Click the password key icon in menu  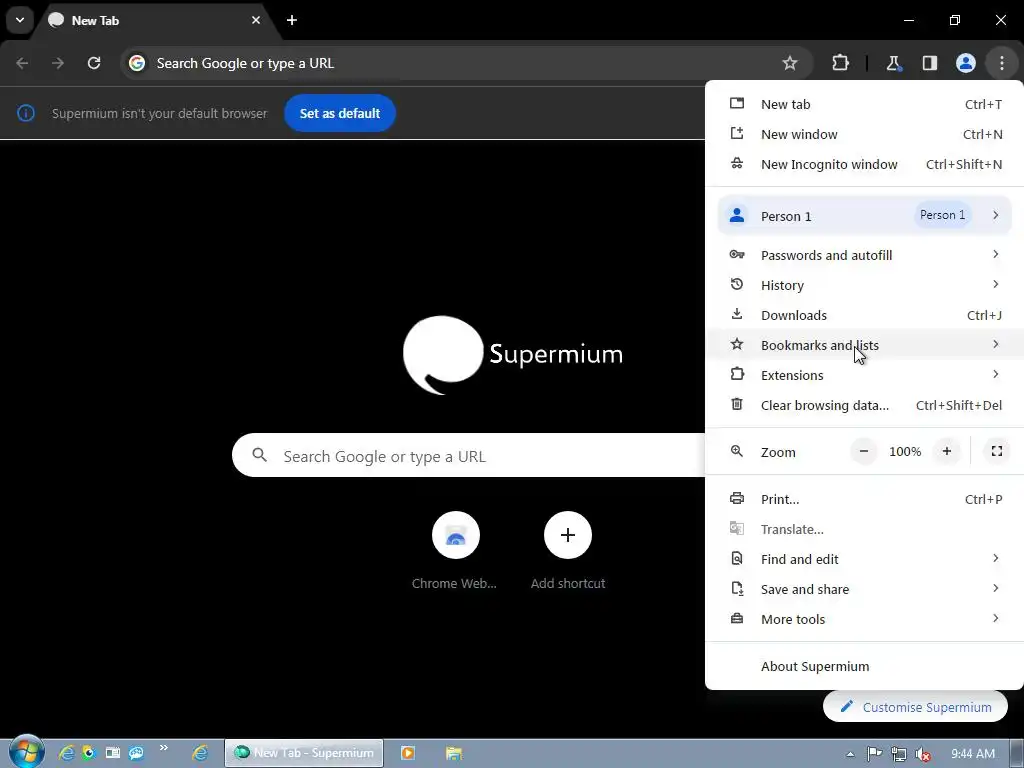[737, 254]
